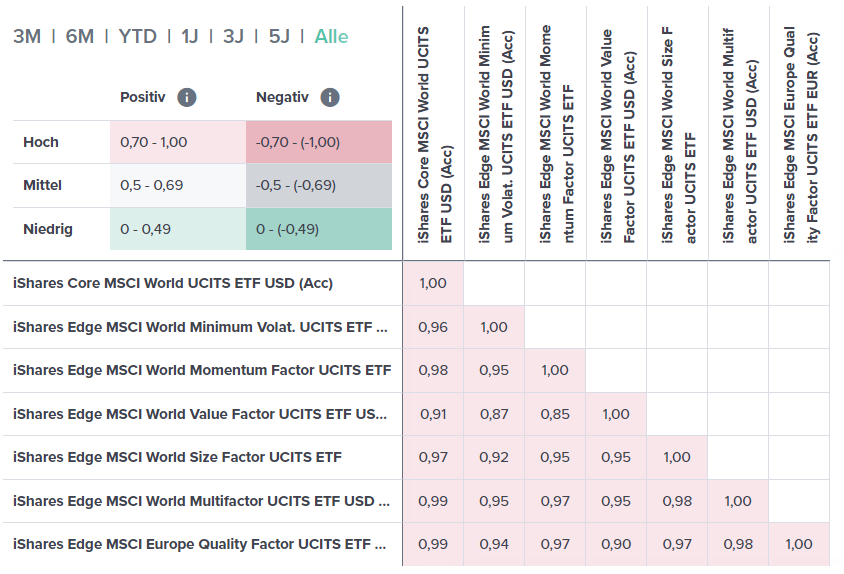Open iShares Edge MSCI World Multifactor row

coord(201,501)
